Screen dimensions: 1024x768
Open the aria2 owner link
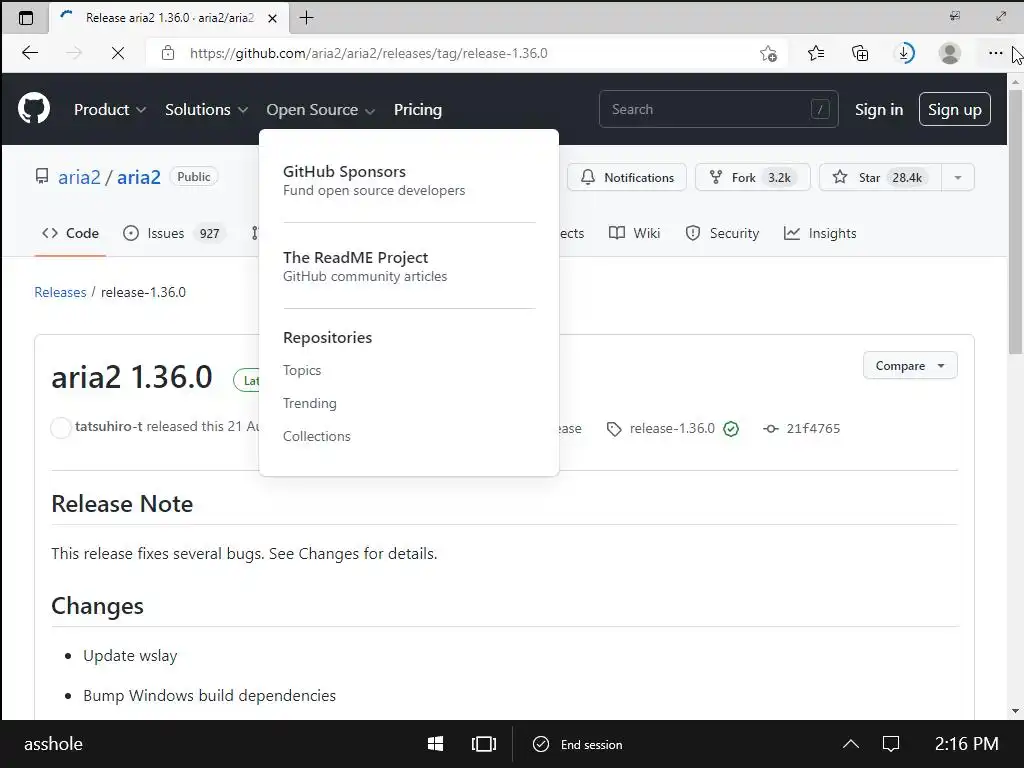click(79, 177)
